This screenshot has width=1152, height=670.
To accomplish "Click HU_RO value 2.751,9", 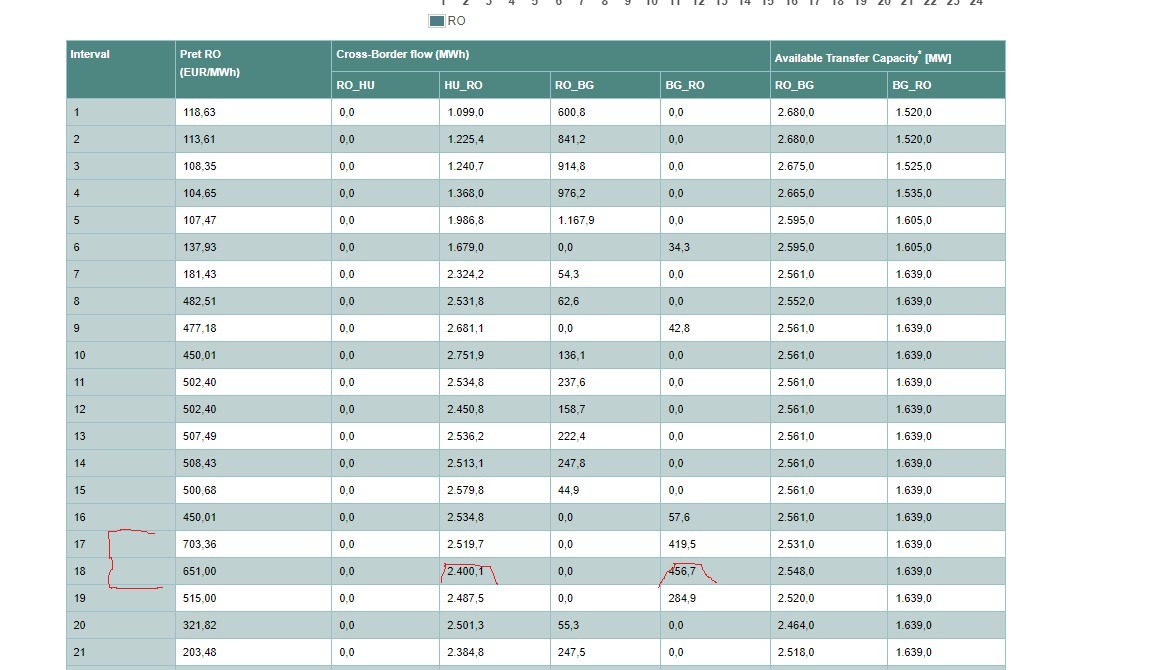I will pos(466,356).
